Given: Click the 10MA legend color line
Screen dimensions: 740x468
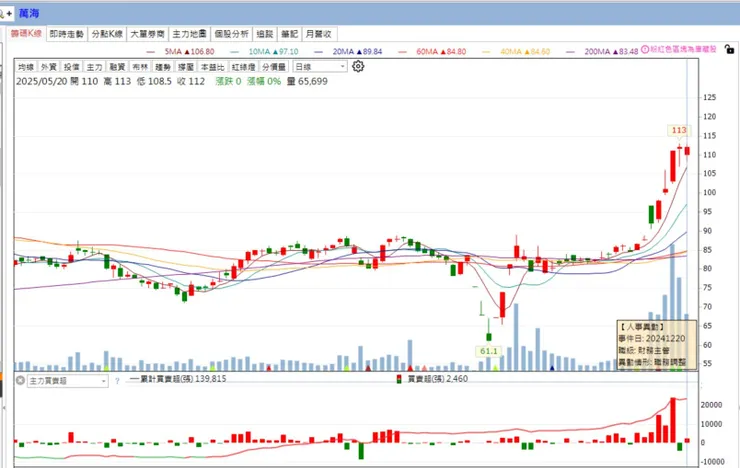Looking at the screenshot, I should click(x=235, y=52).
